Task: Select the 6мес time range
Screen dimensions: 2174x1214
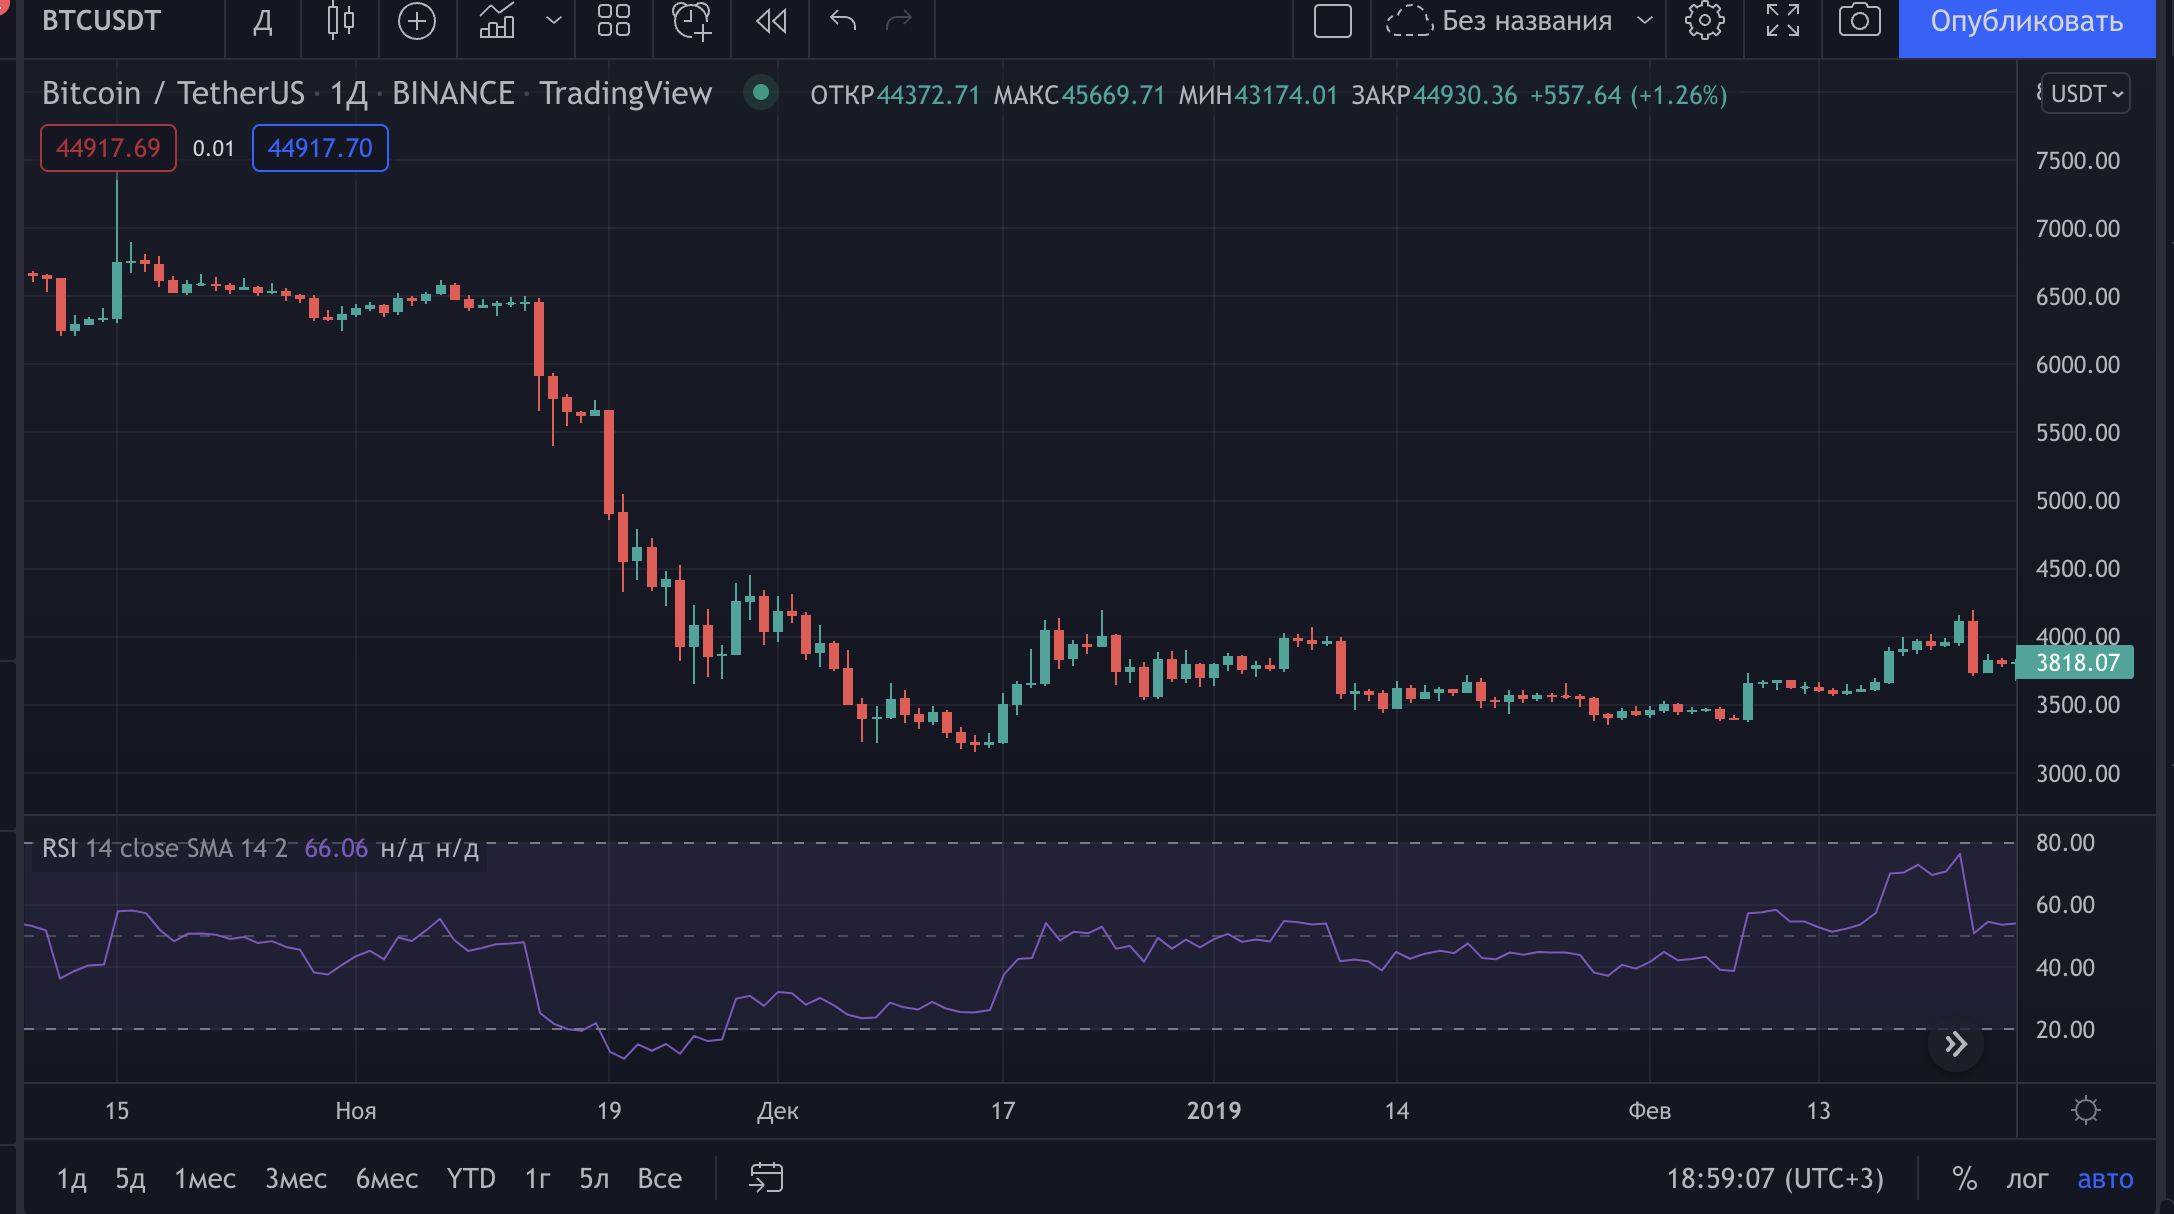Action: click(x=386, y=1179)
